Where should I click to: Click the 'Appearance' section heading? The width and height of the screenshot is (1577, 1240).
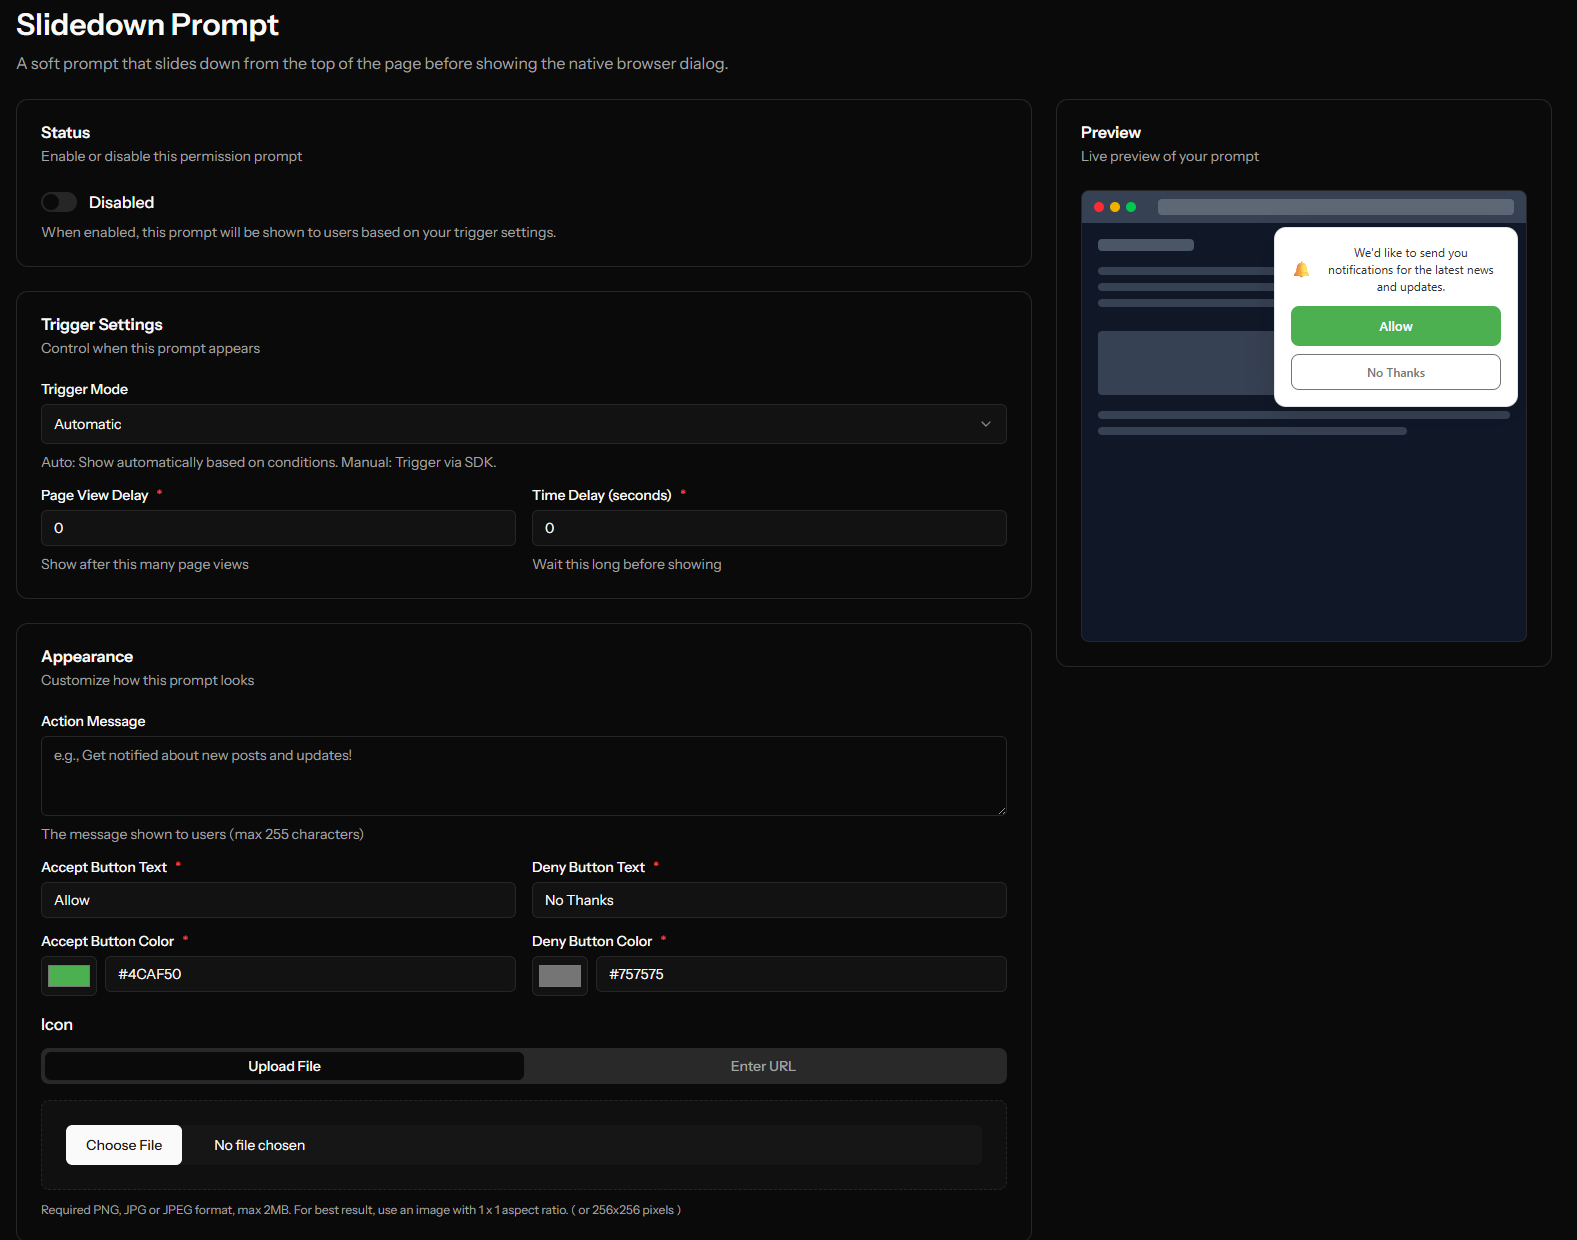(87, 656)
